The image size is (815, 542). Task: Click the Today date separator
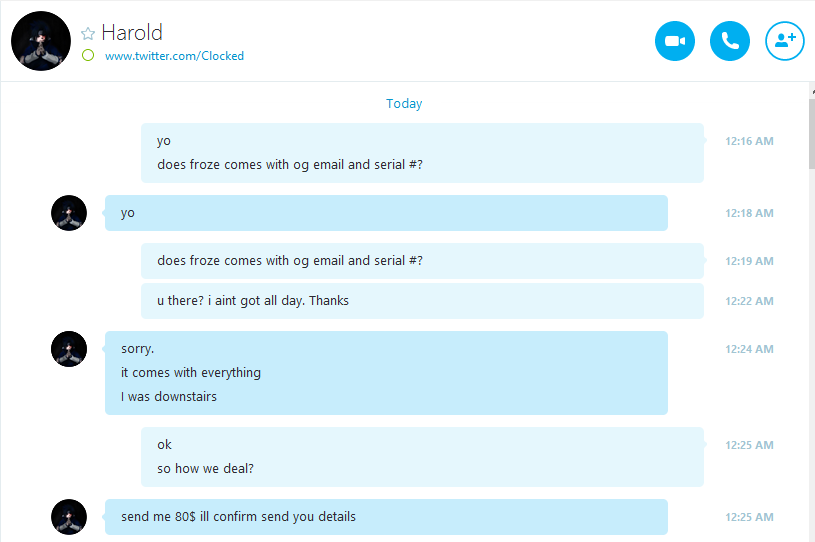point(404,103)
